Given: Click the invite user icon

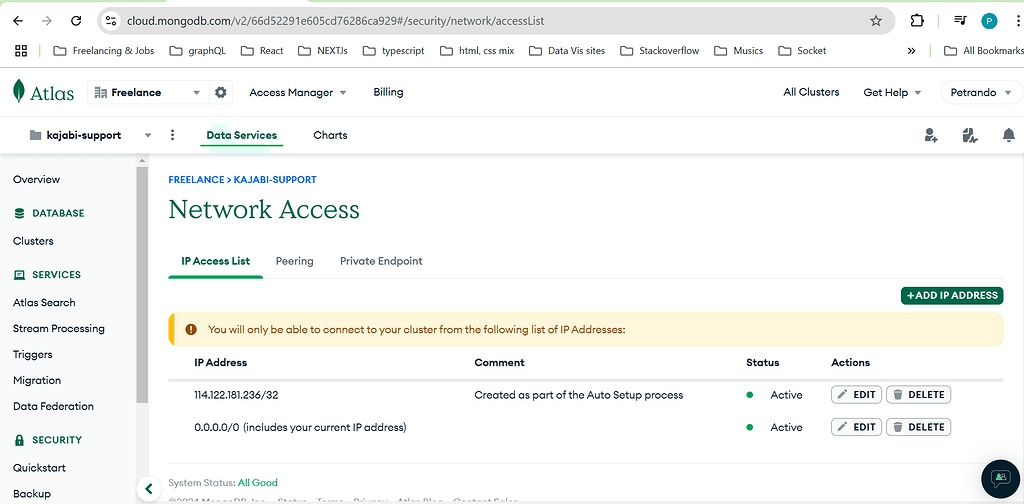Looking at the screenshot, I should pos(931,135).
